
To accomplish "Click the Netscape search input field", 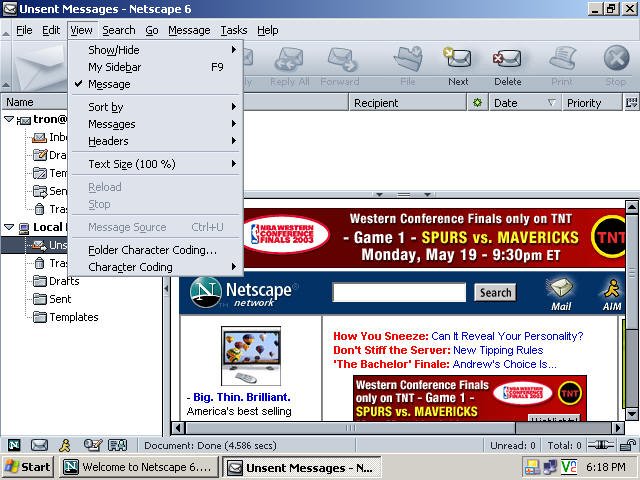I will tap(399, 292).
